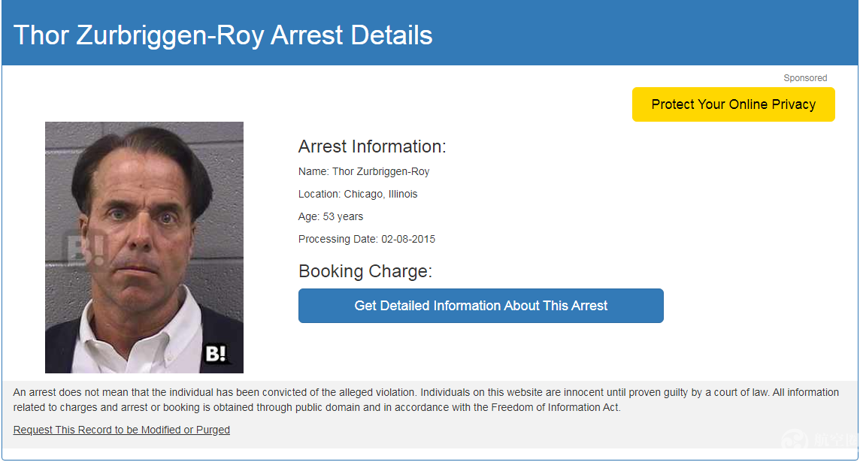Click the Sponsored label above yellow button
The width and height of the screenshot is (860, 462).
pos(805,78)
